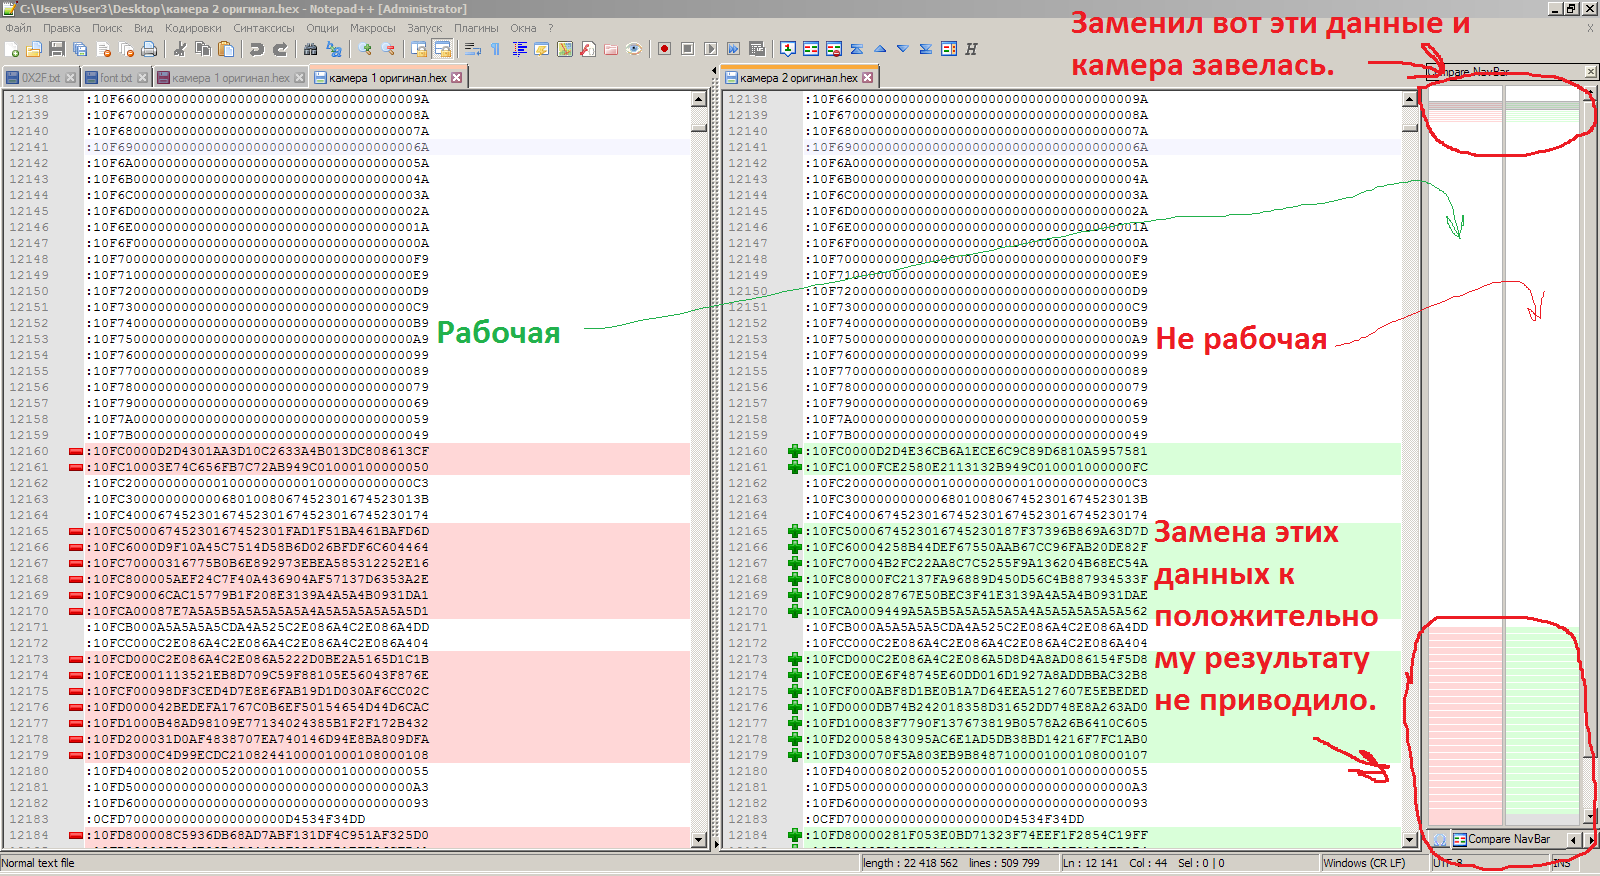Switch to the font.txt tab
1600x876 pixels.
(115, 78)
